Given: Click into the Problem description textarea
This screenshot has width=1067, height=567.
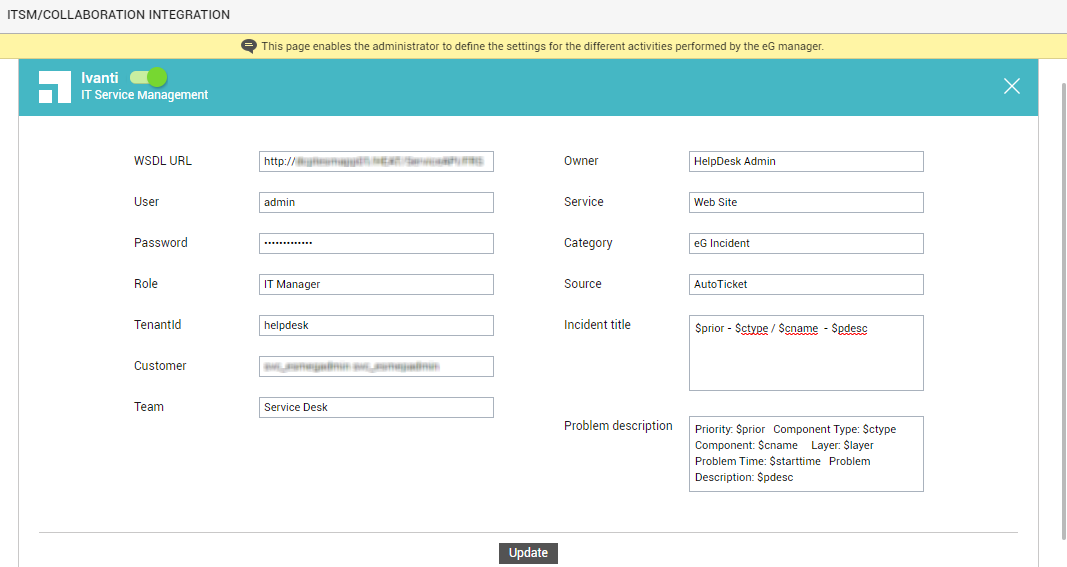Looking at the screenshot, I should coord(806,454).
